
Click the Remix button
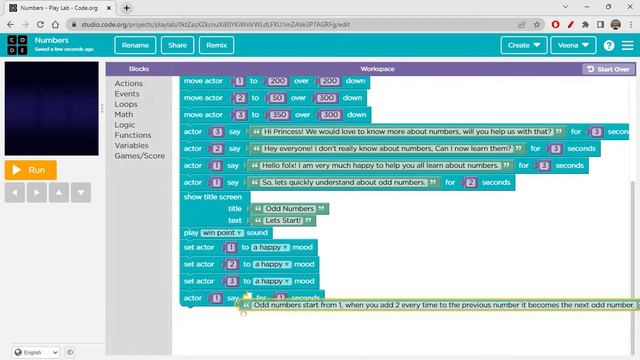tap(216, 45)
